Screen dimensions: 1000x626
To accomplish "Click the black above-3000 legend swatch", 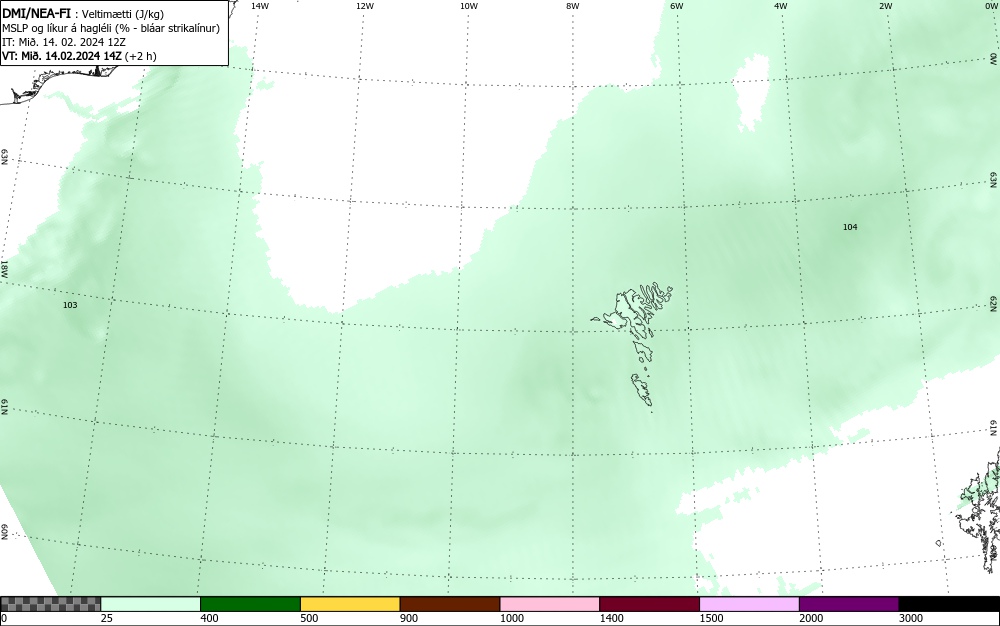I will coord(949,604).
